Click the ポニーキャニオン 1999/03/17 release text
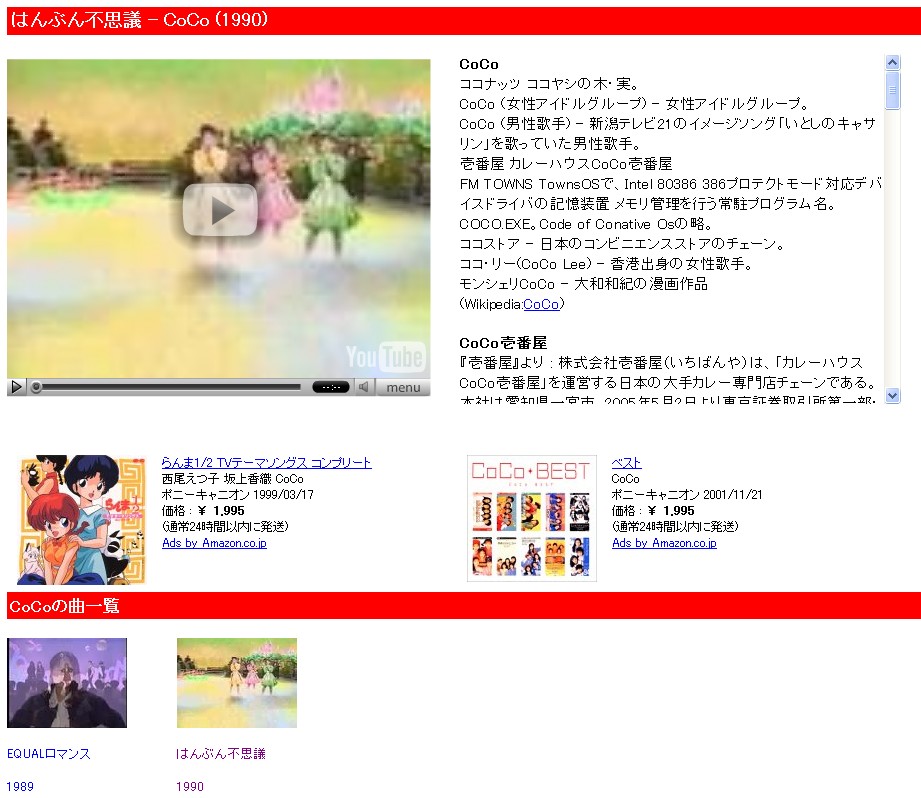The height and width of the screenshot is (798, 921). point(237,494)
